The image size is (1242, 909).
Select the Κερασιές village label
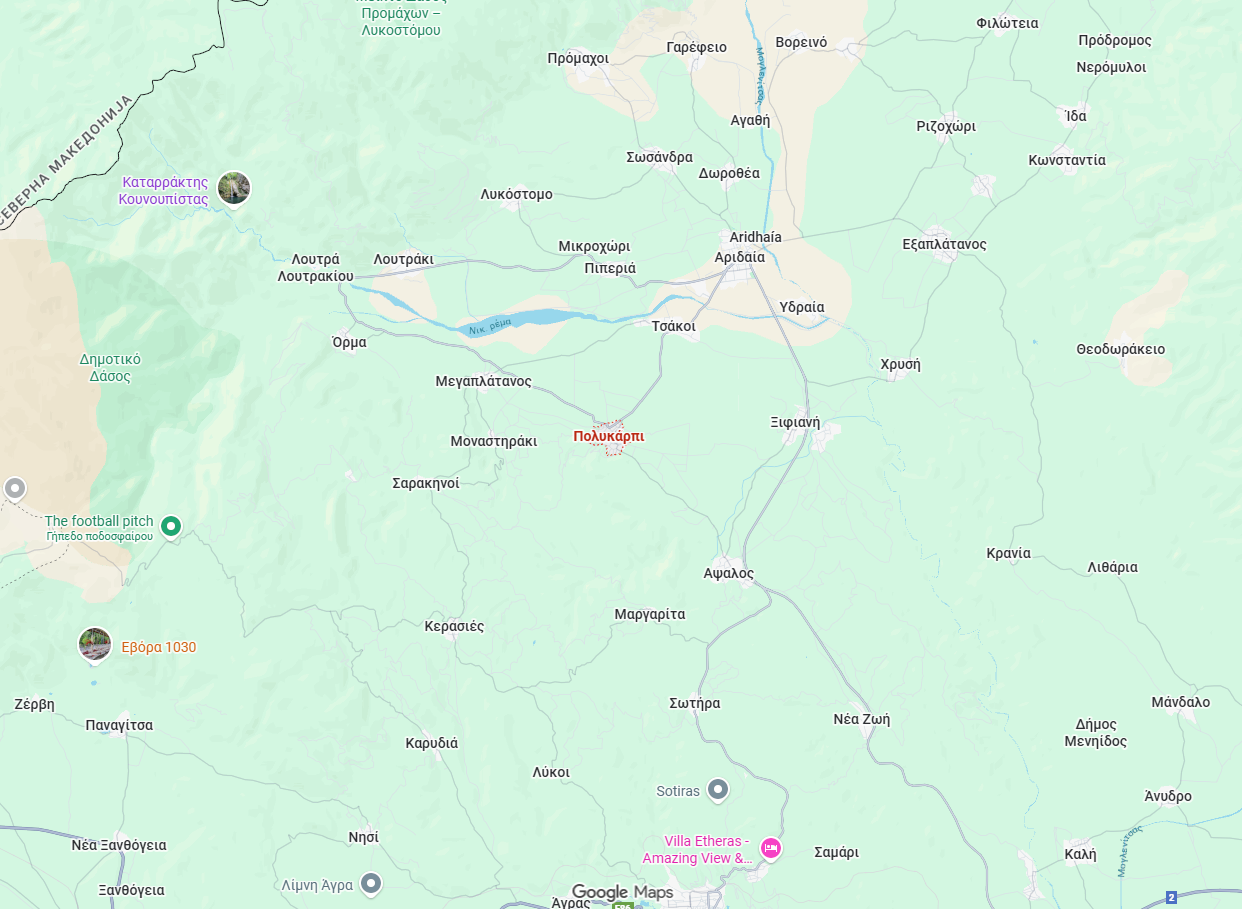454,626
